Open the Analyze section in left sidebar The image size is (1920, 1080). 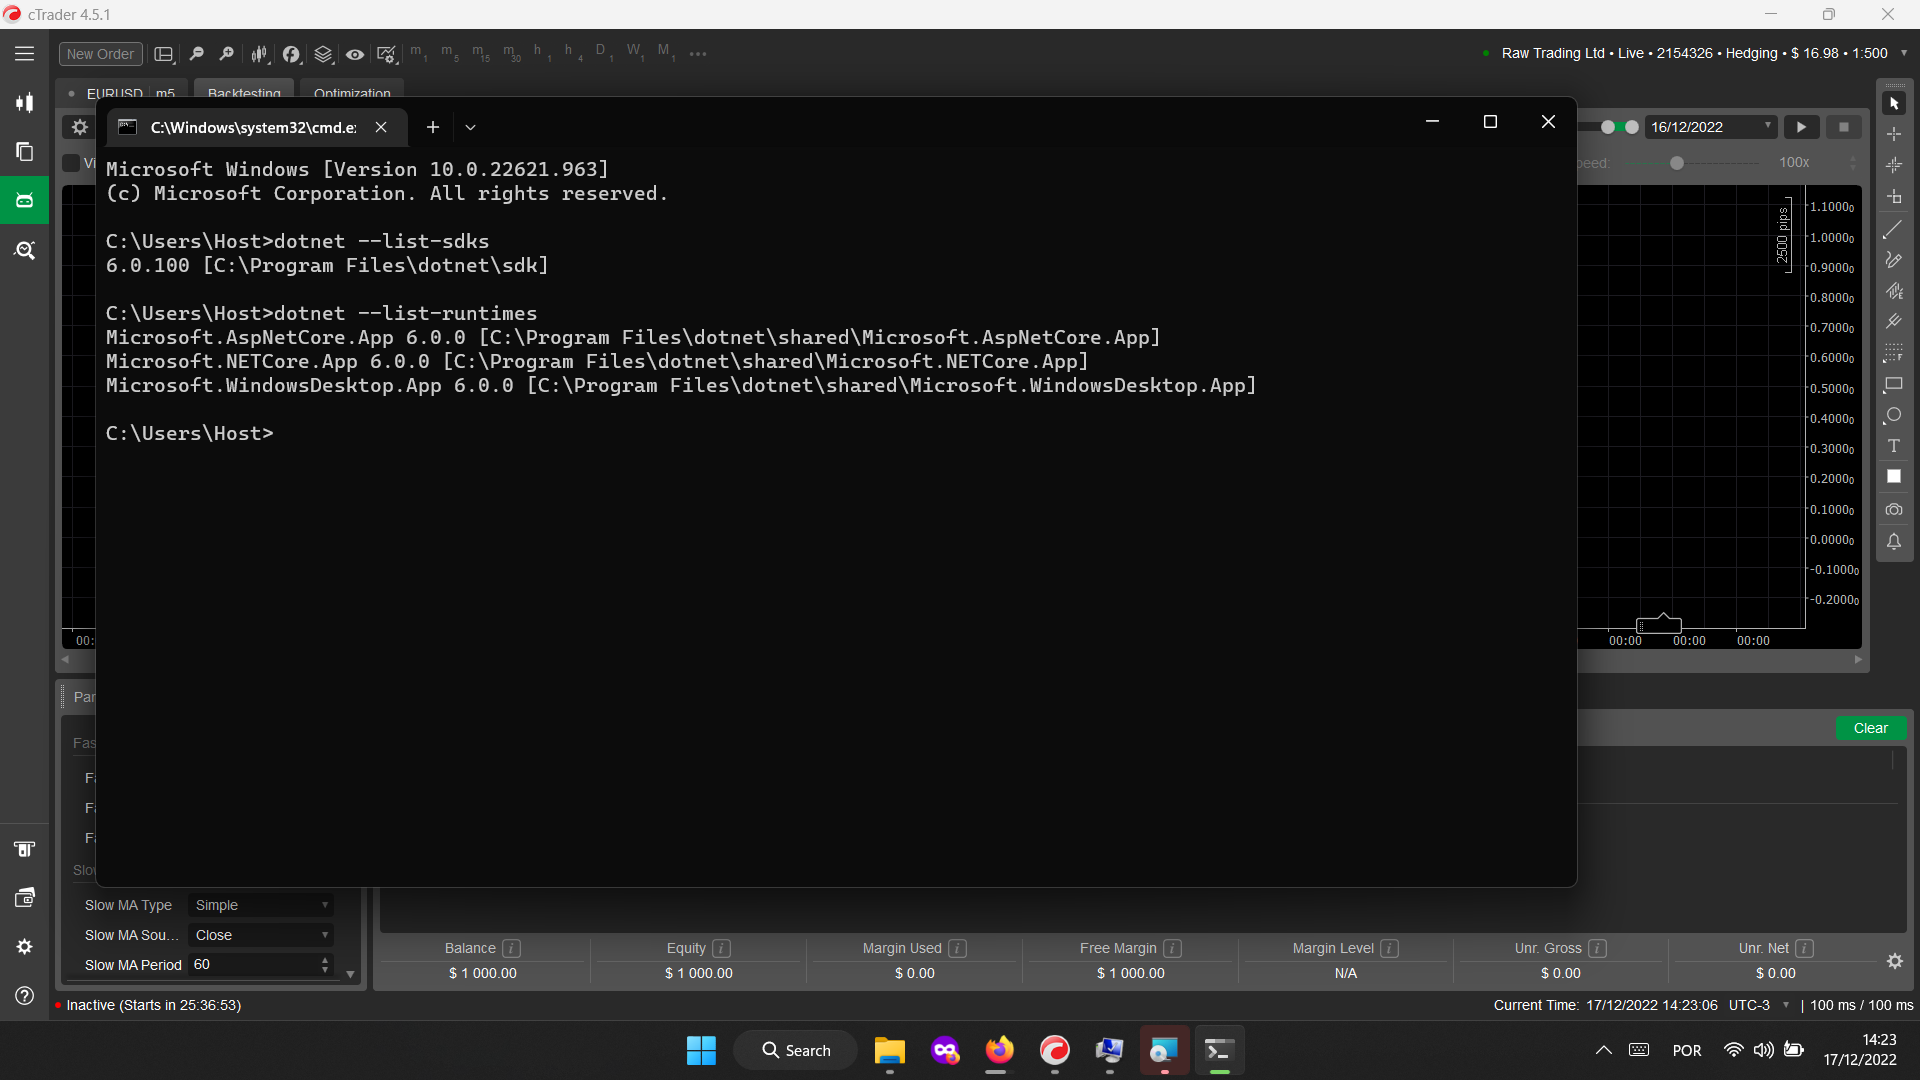click(x=25, y=250)
